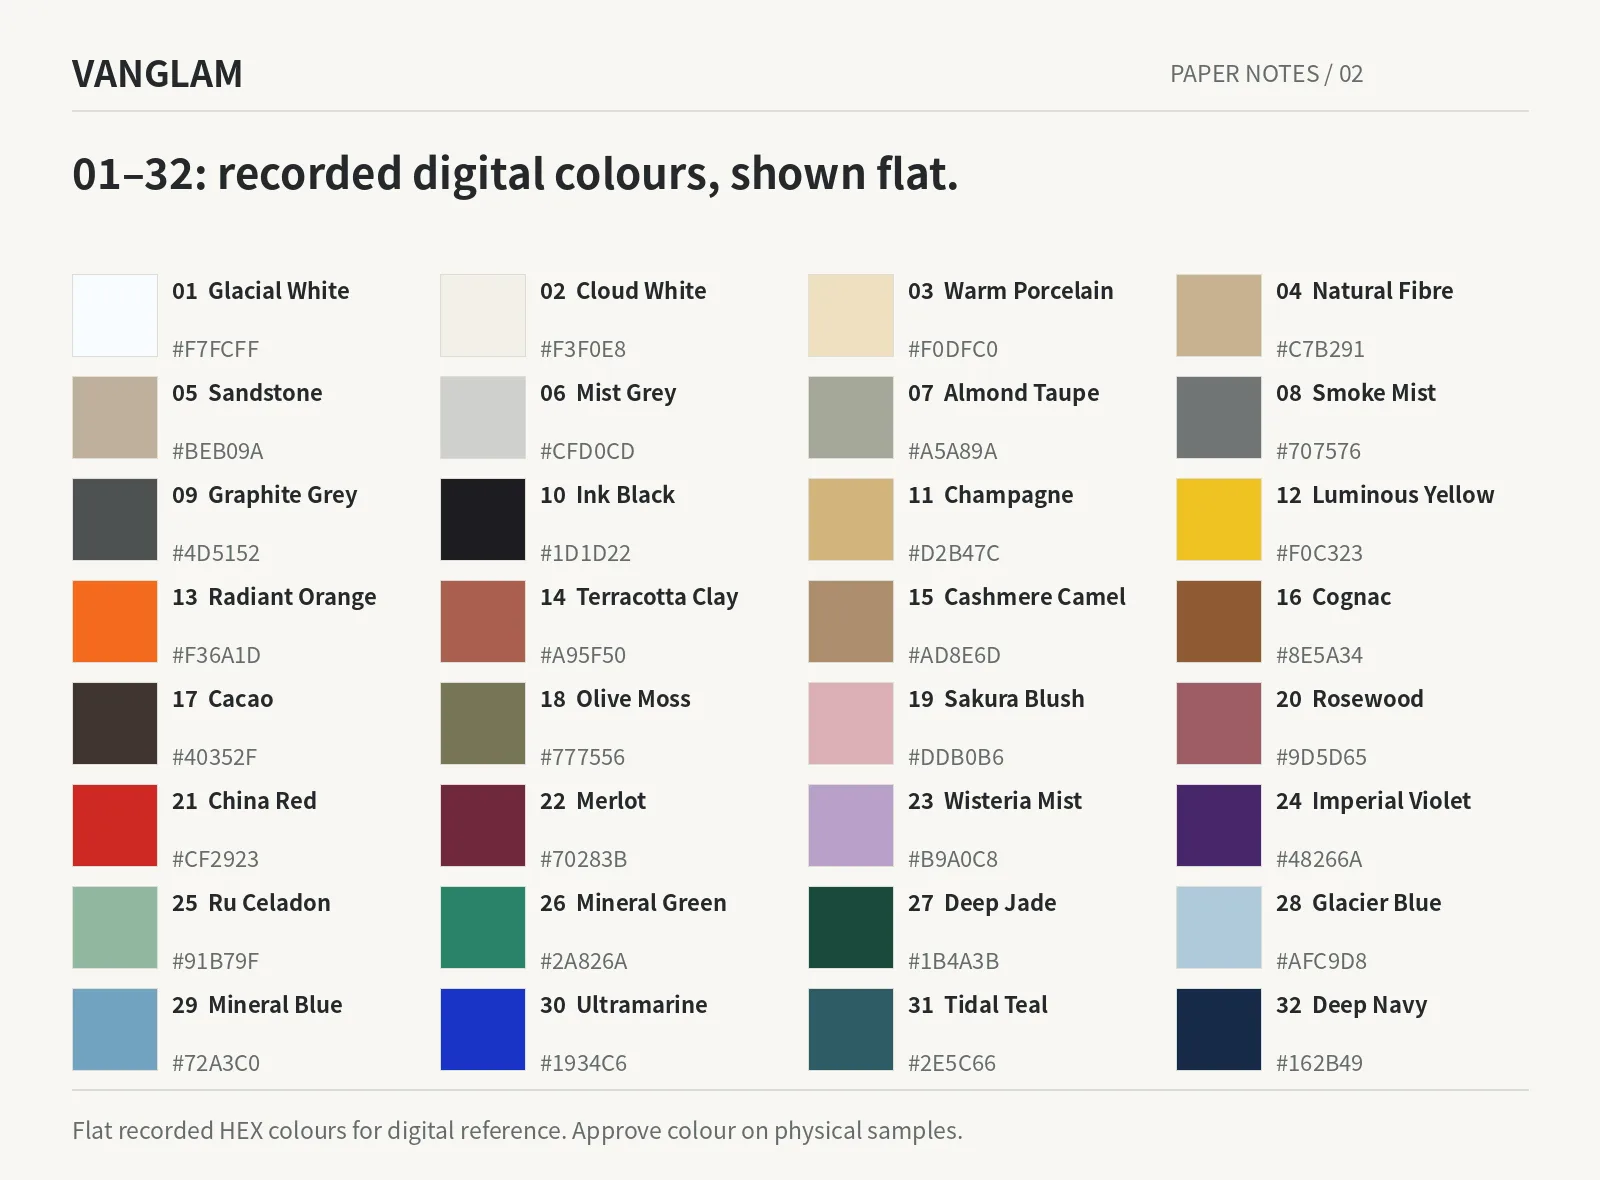Select the Deep Navy swatch
The height and width of the screenshot is (1180, 1600).
tap(1219, 1030)
